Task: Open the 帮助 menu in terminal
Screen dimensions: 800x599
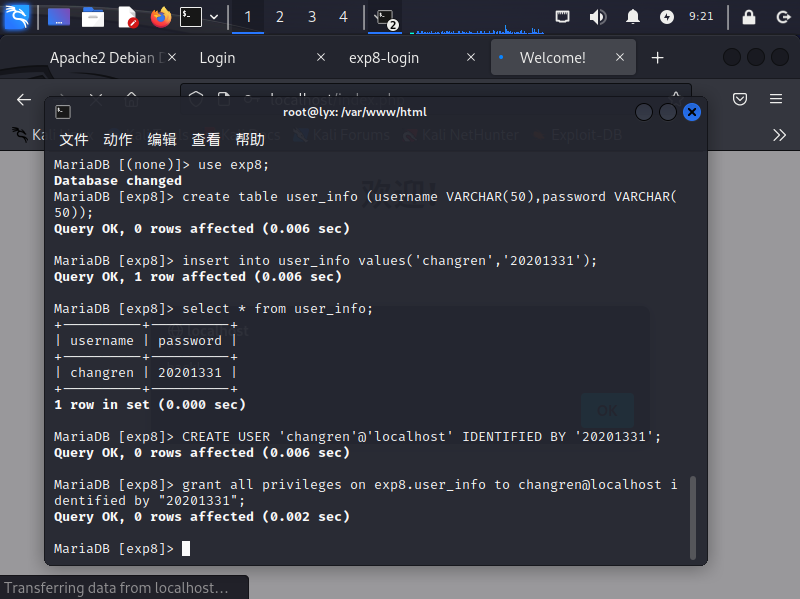Action: [x=250, y=139]
